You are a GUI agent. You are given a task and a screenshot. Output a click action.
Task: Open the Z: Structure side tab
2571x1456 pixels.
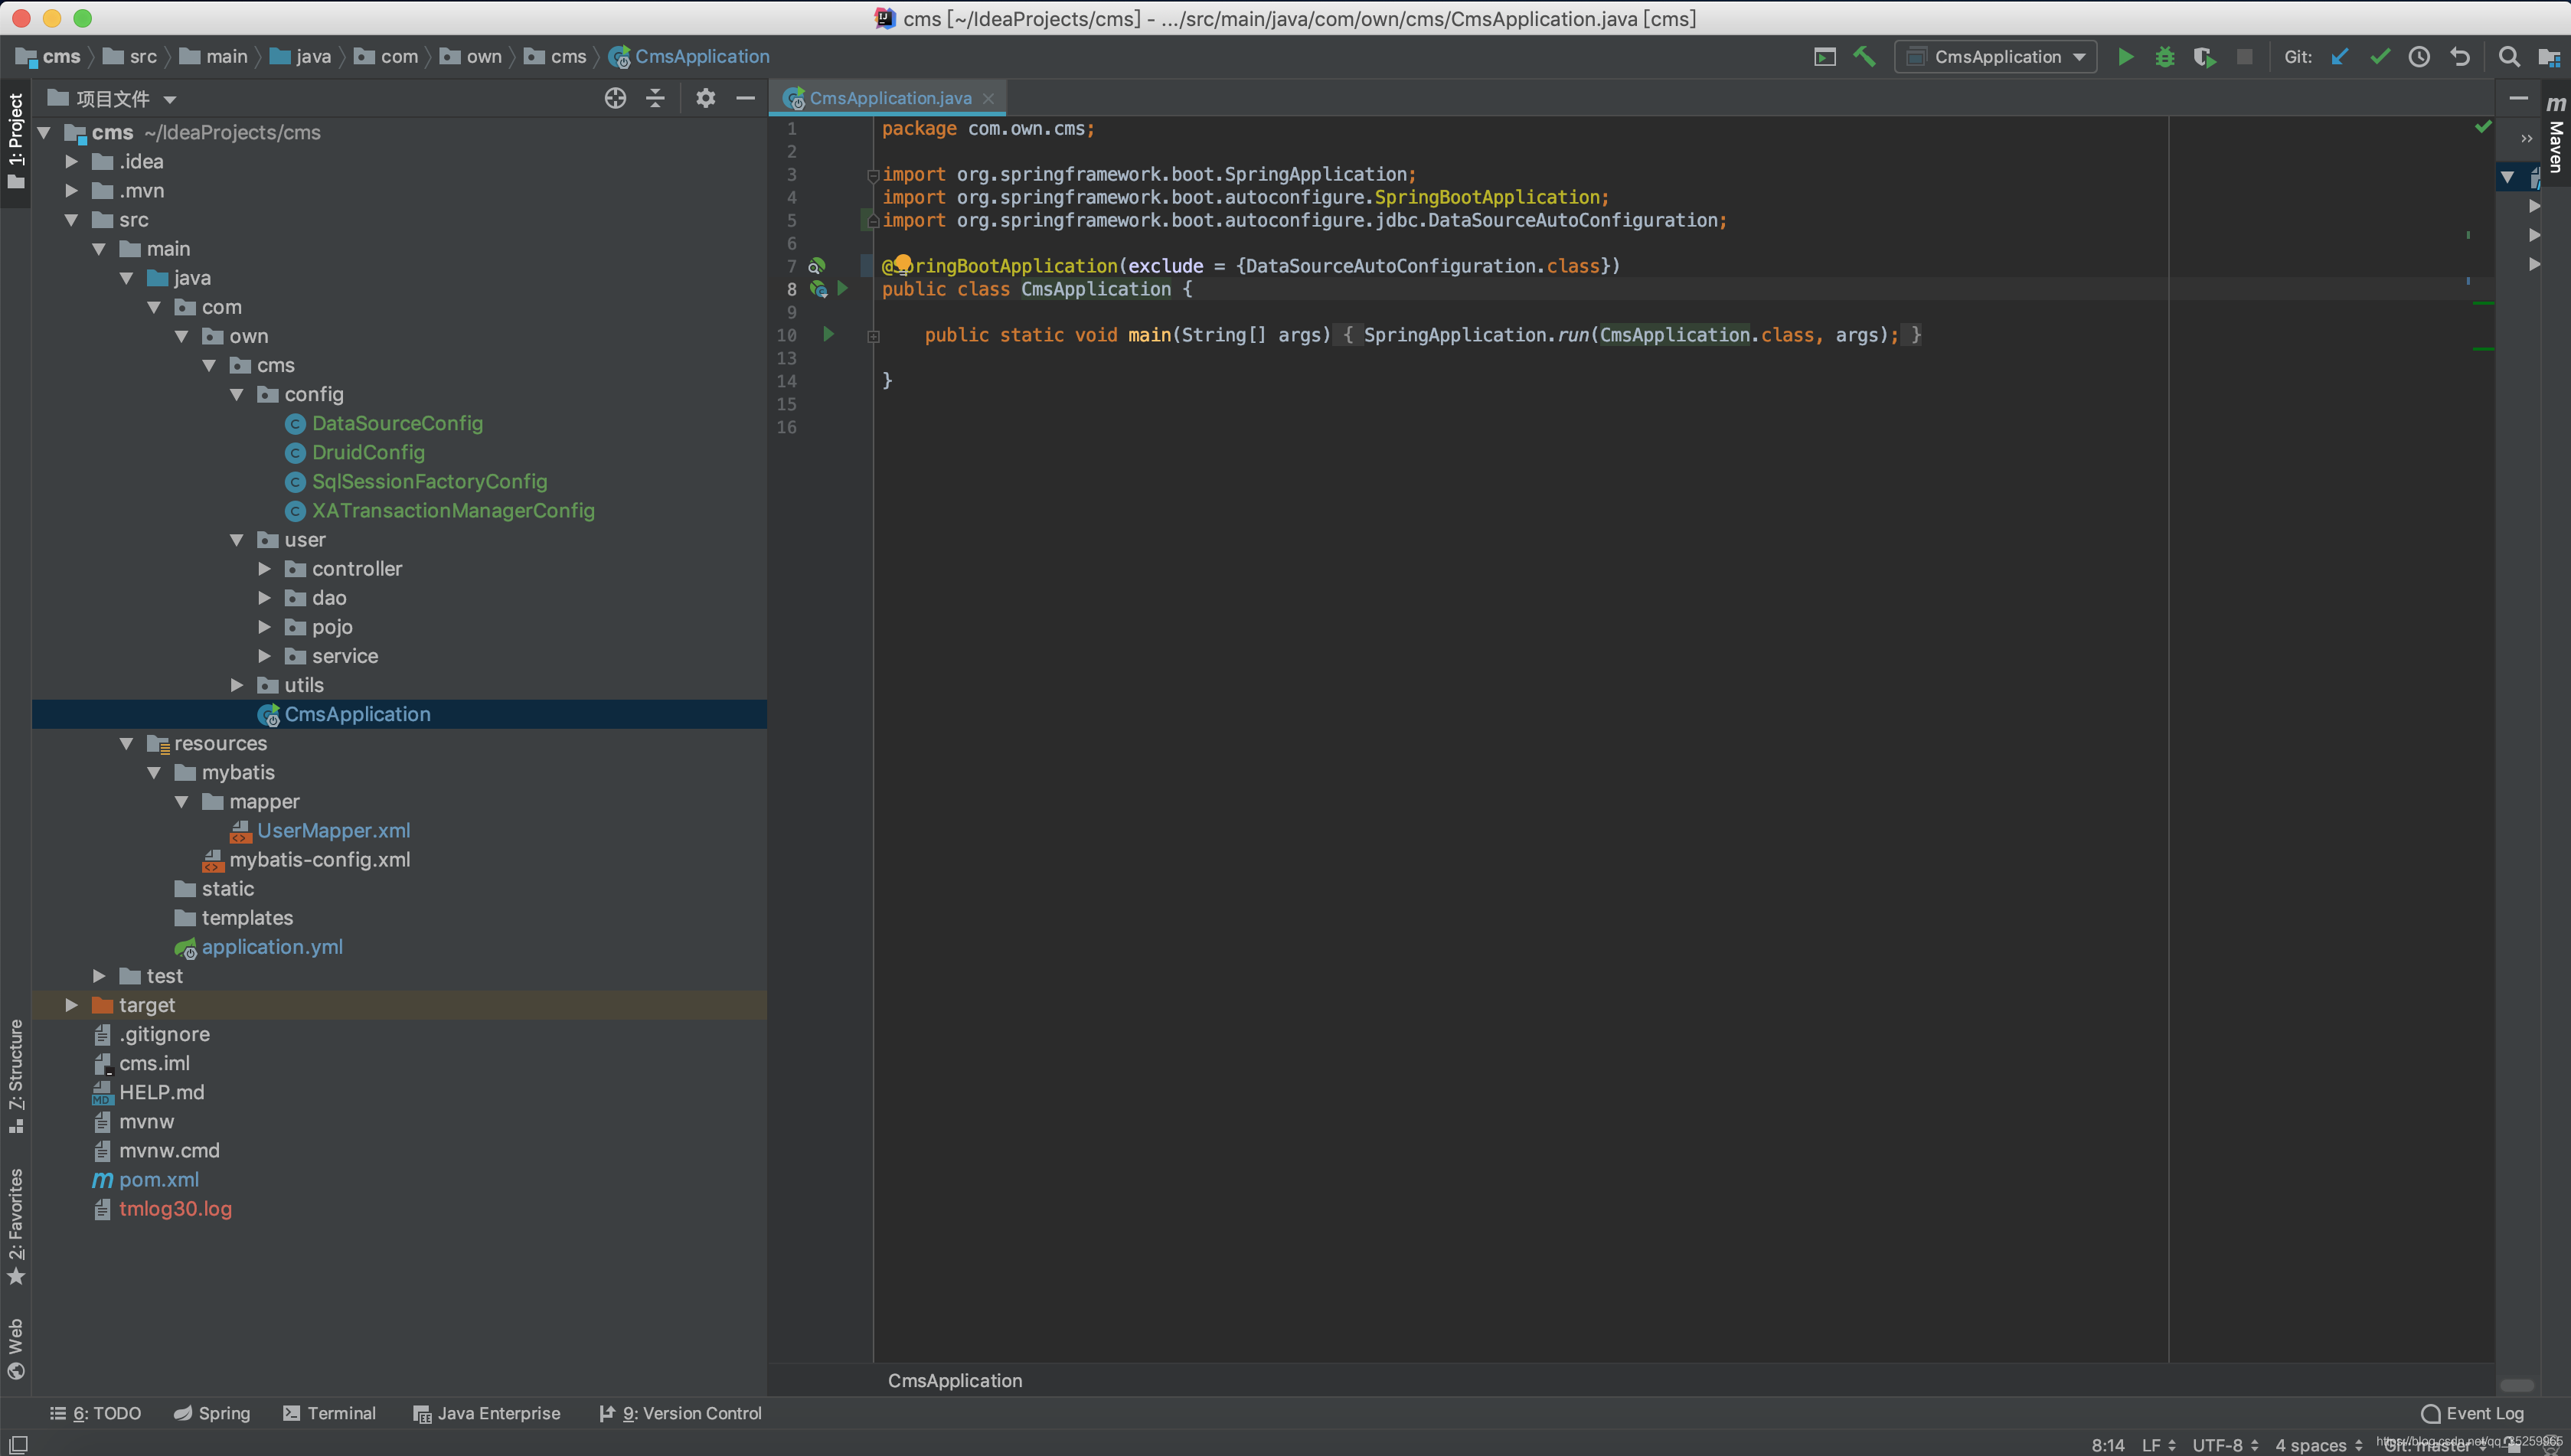pyautogui.click(x=15, y=1075)
